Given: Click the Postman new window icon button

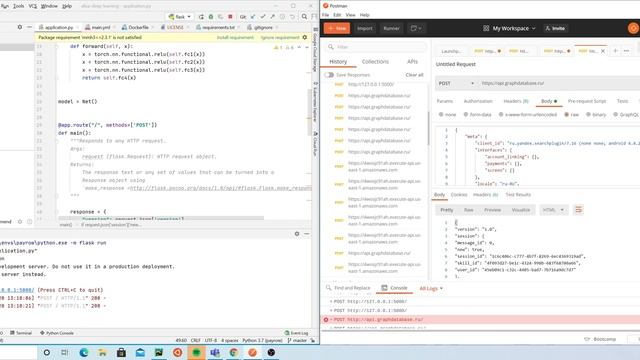Looking at the screenshot, I should click(x=416, y=28).
